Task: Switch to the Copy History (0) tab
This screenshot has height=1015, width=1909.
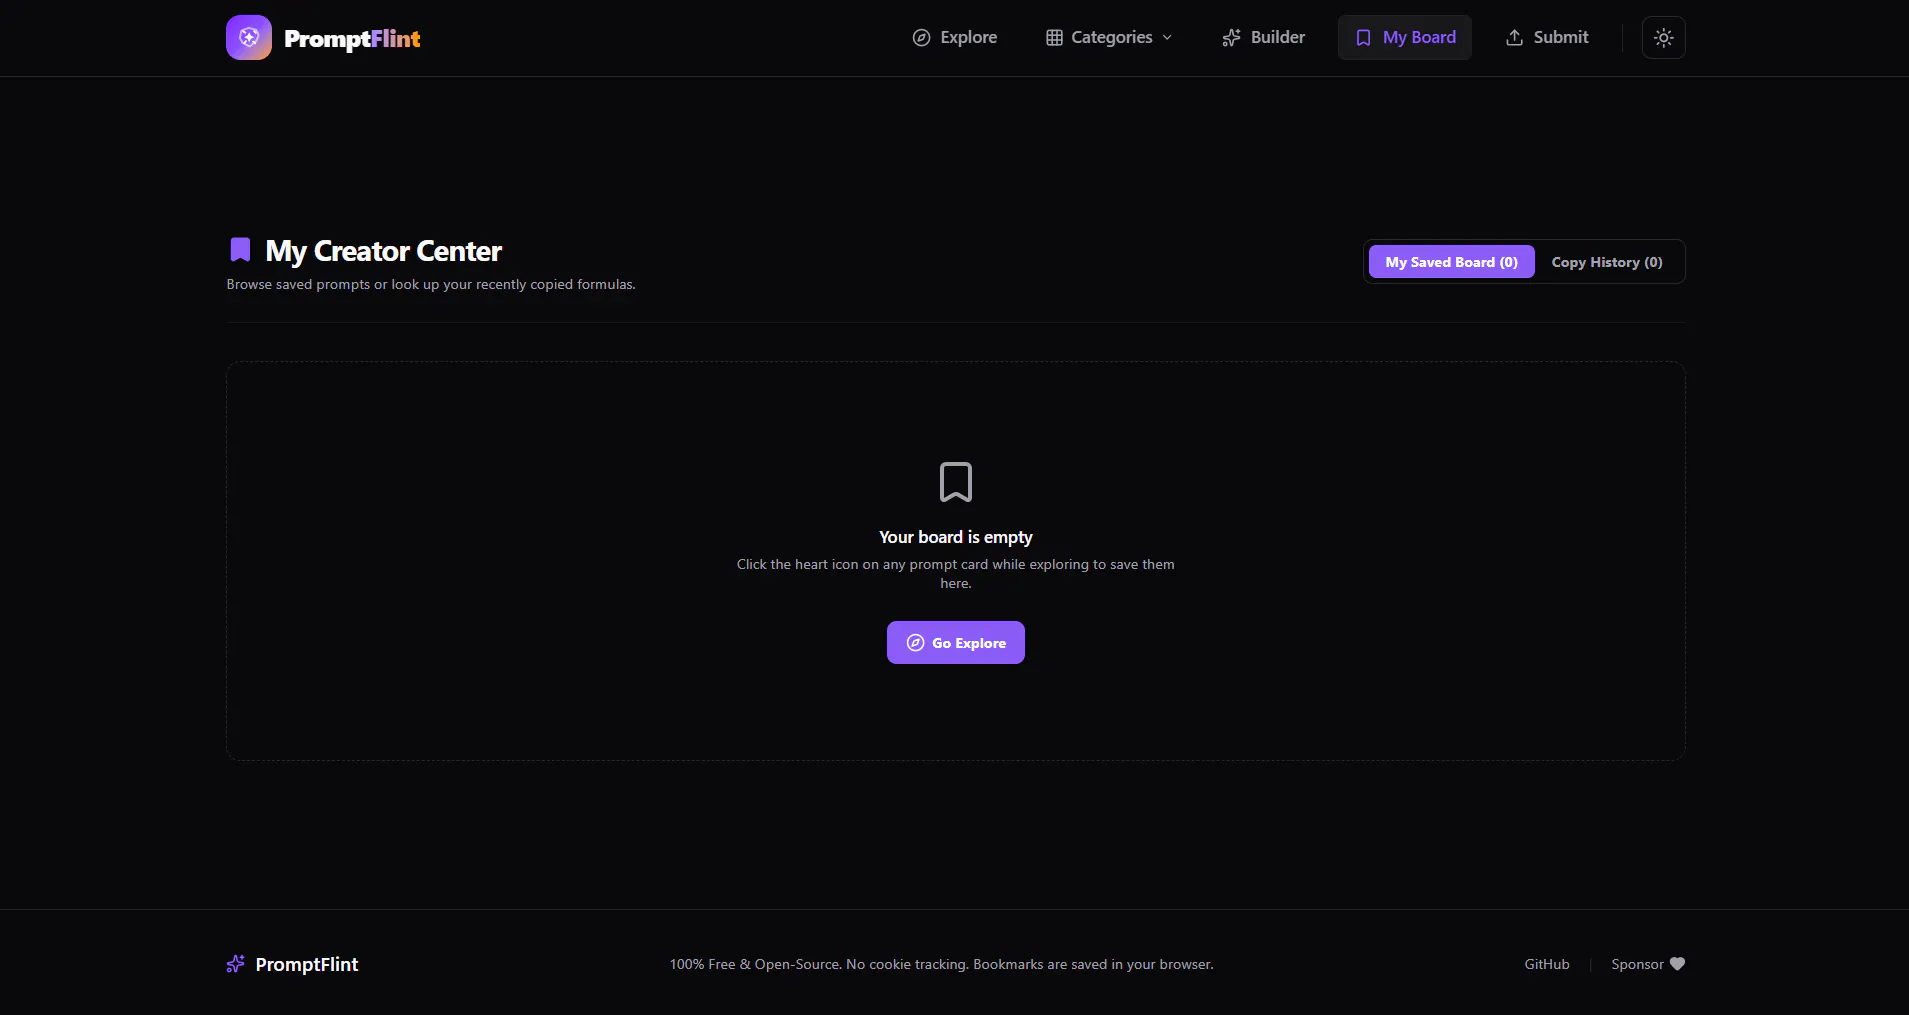Action: (x=1607, y=262)
